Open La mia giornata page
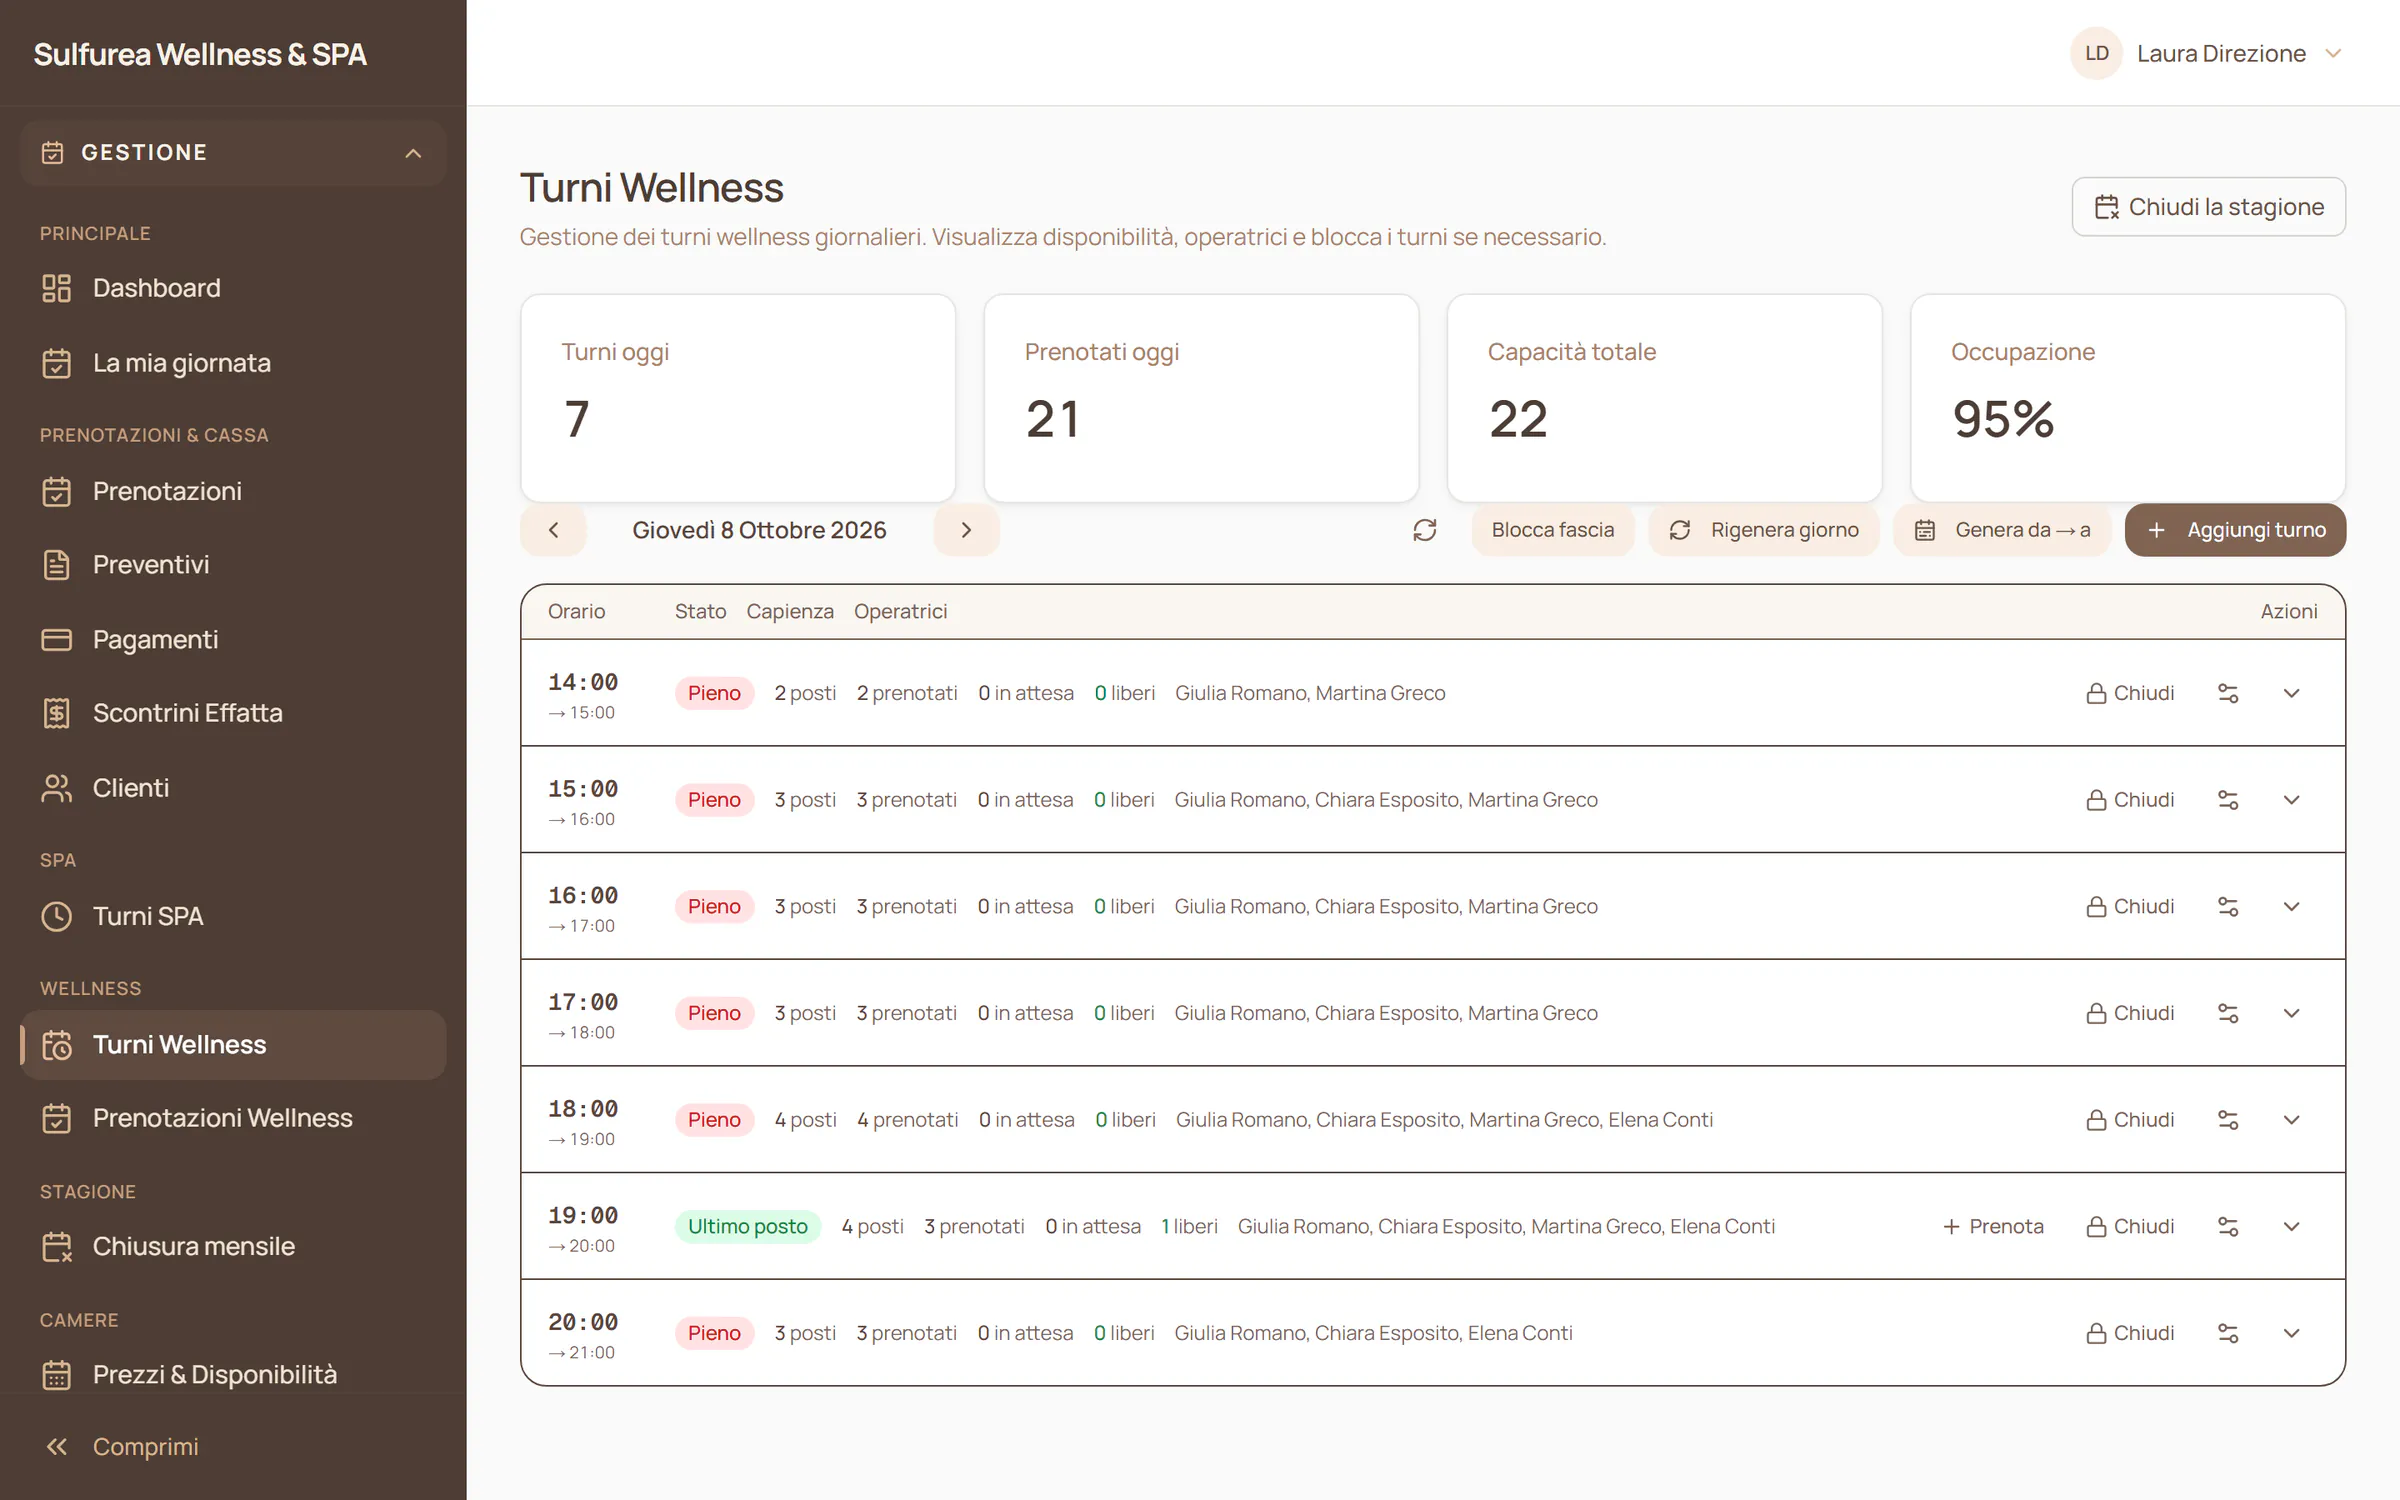 coord(233,363)
